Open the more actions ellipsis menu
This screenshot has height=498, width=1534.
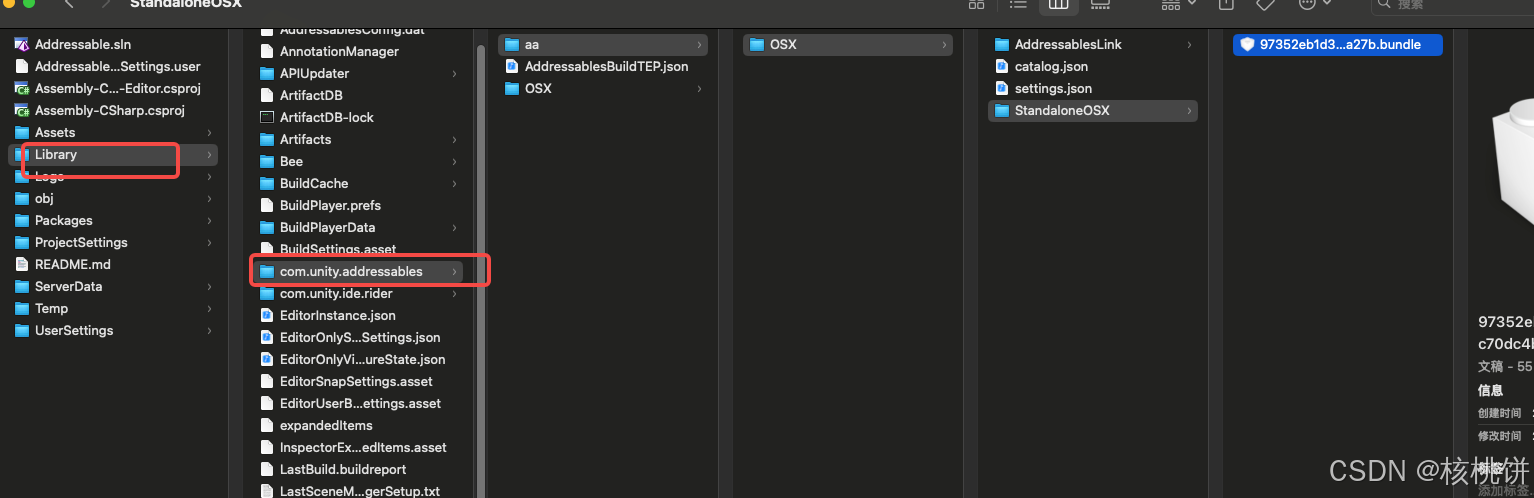[x=1314, y=4]
